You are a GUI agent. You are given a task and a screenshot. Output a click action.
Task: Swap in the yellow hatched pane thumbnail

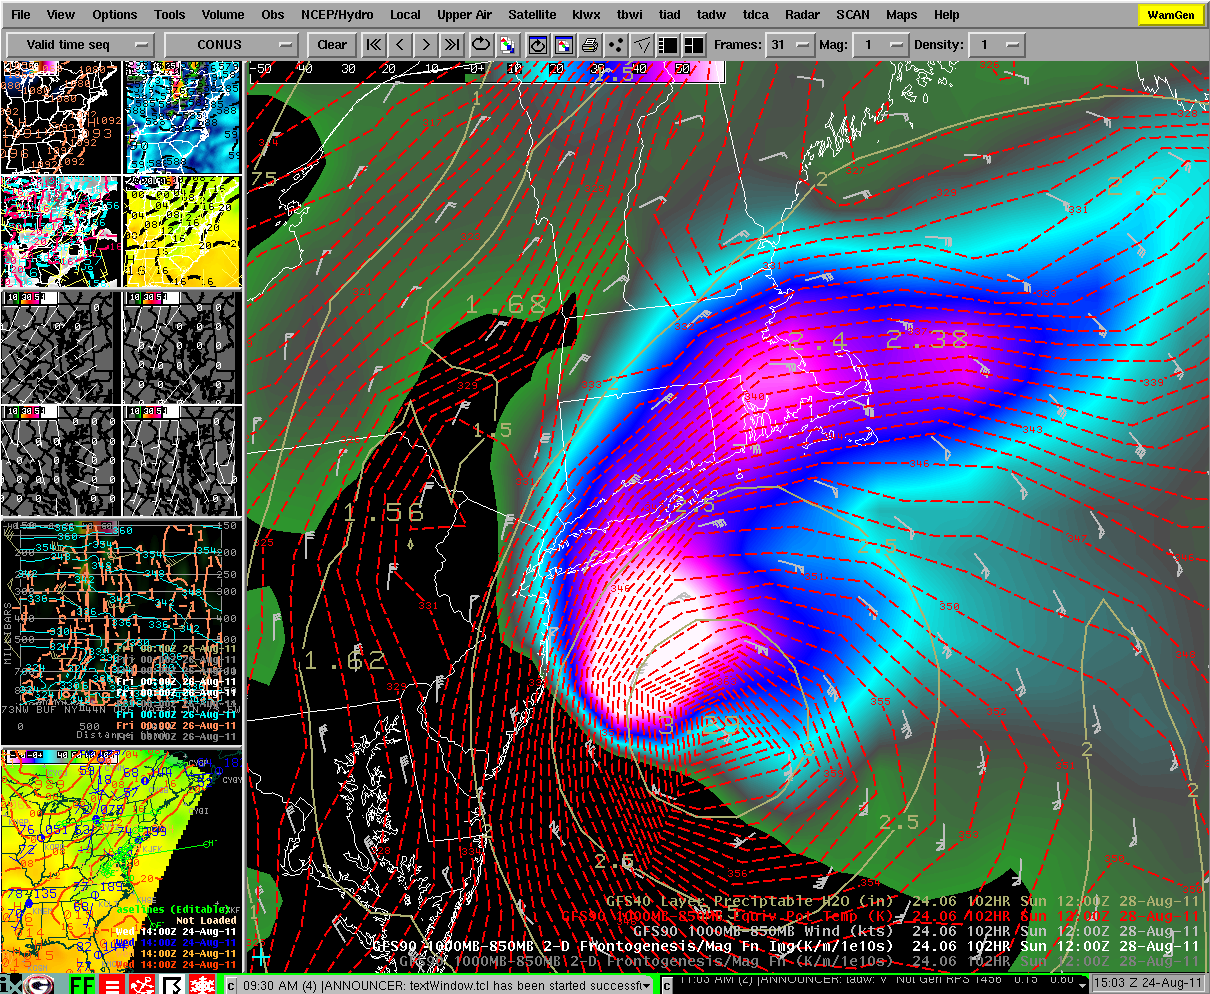(181, 231)
